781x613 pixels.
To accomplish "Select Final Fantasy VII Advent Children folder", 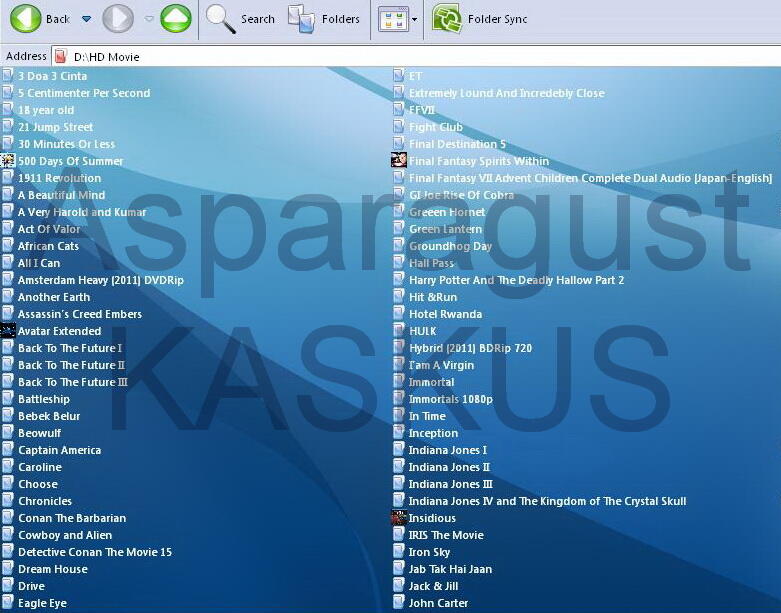I will click(590, 178).
